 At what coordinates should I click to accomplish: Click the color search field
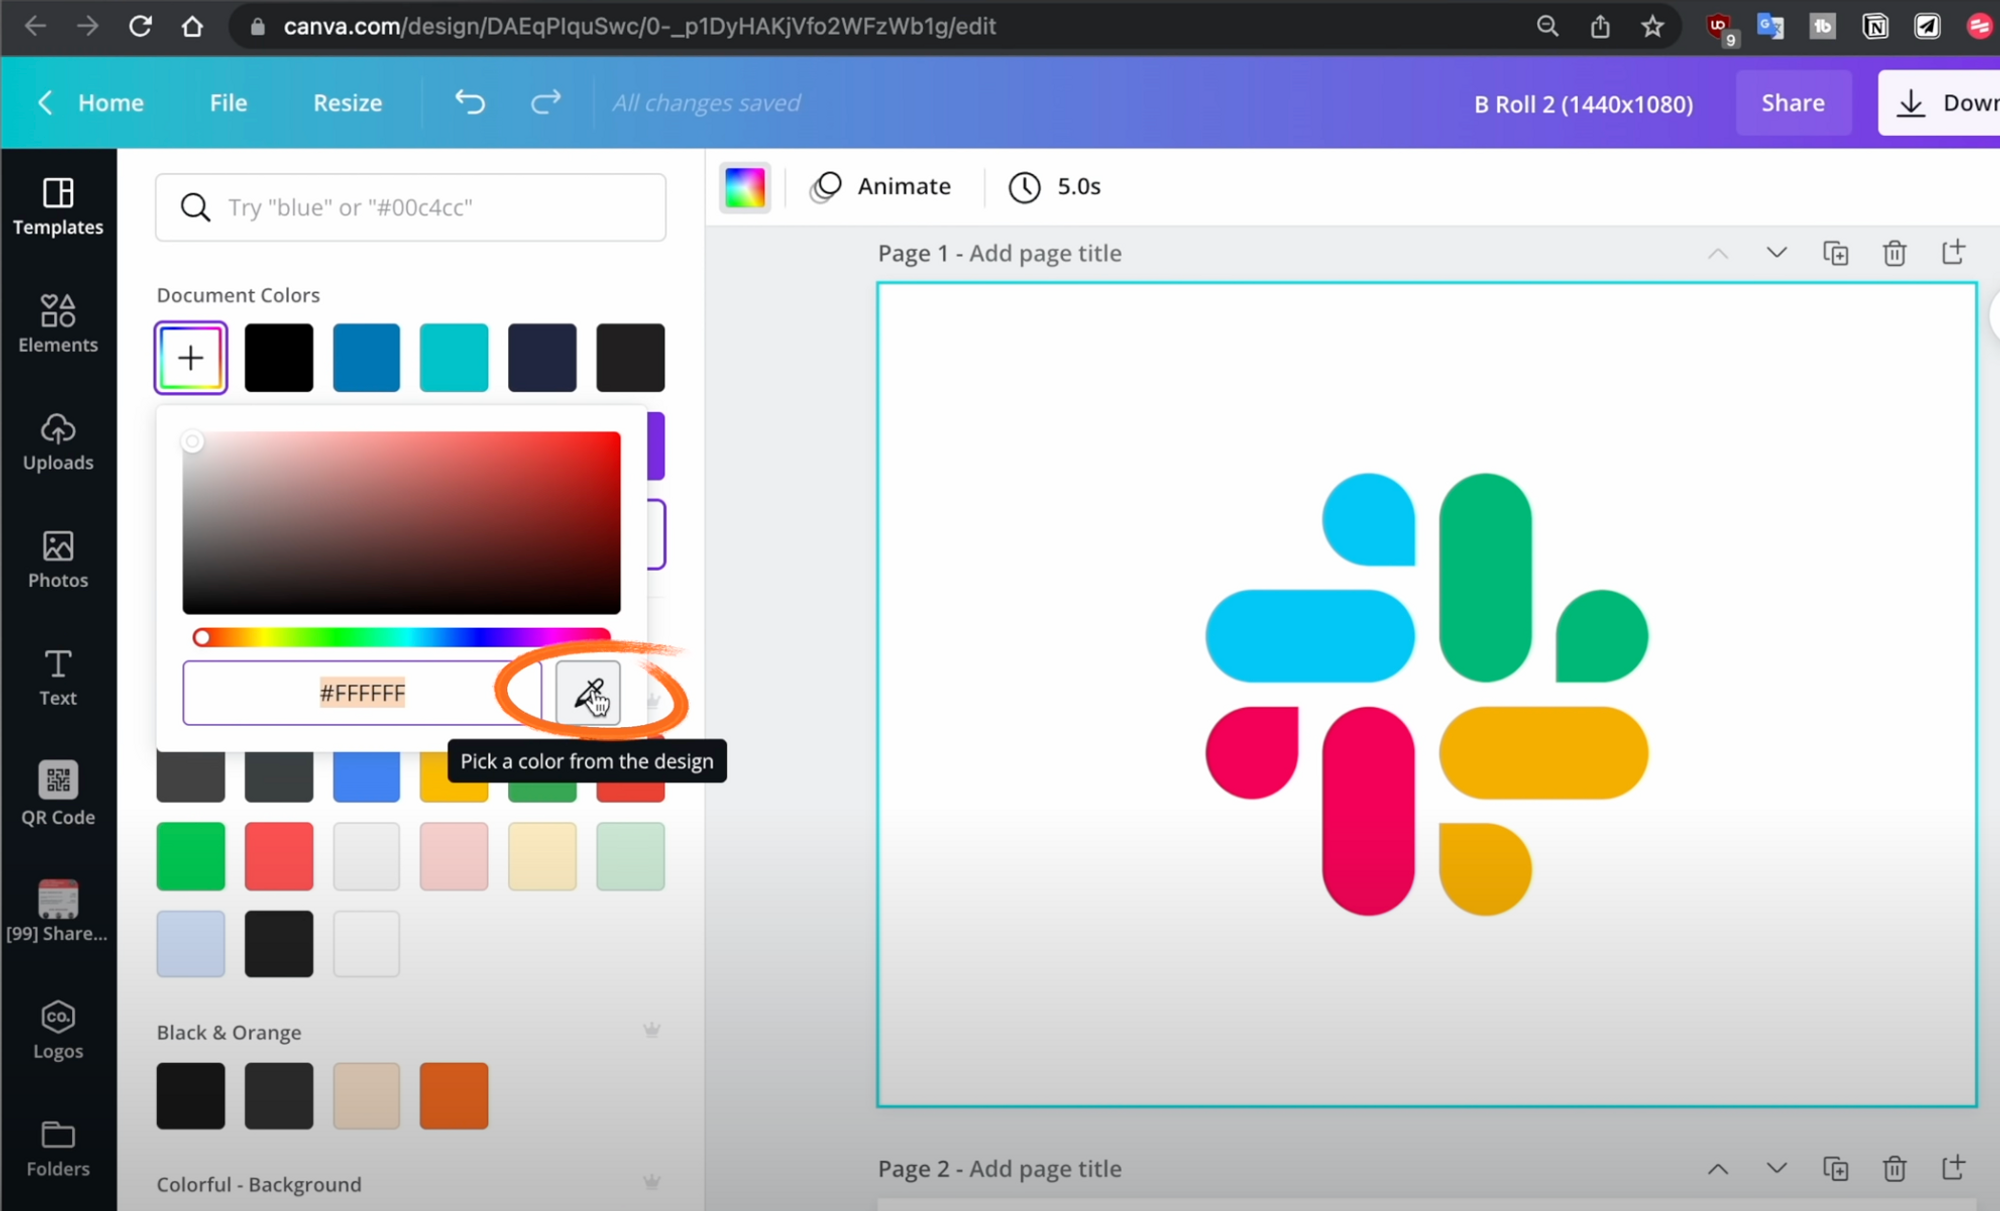411,207
